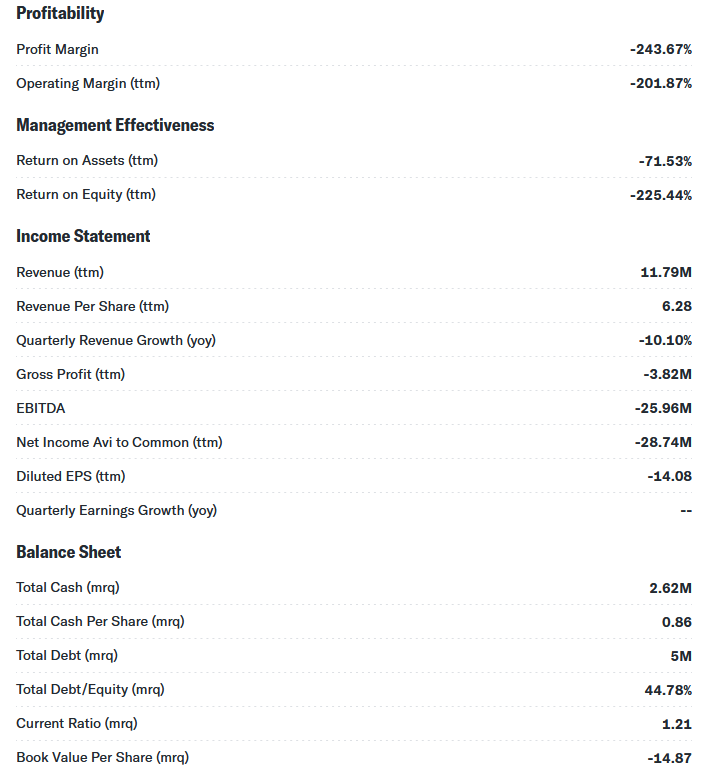Select Net Income Avi to Common label
Viewport: 705px width, 771px height.
119,442
